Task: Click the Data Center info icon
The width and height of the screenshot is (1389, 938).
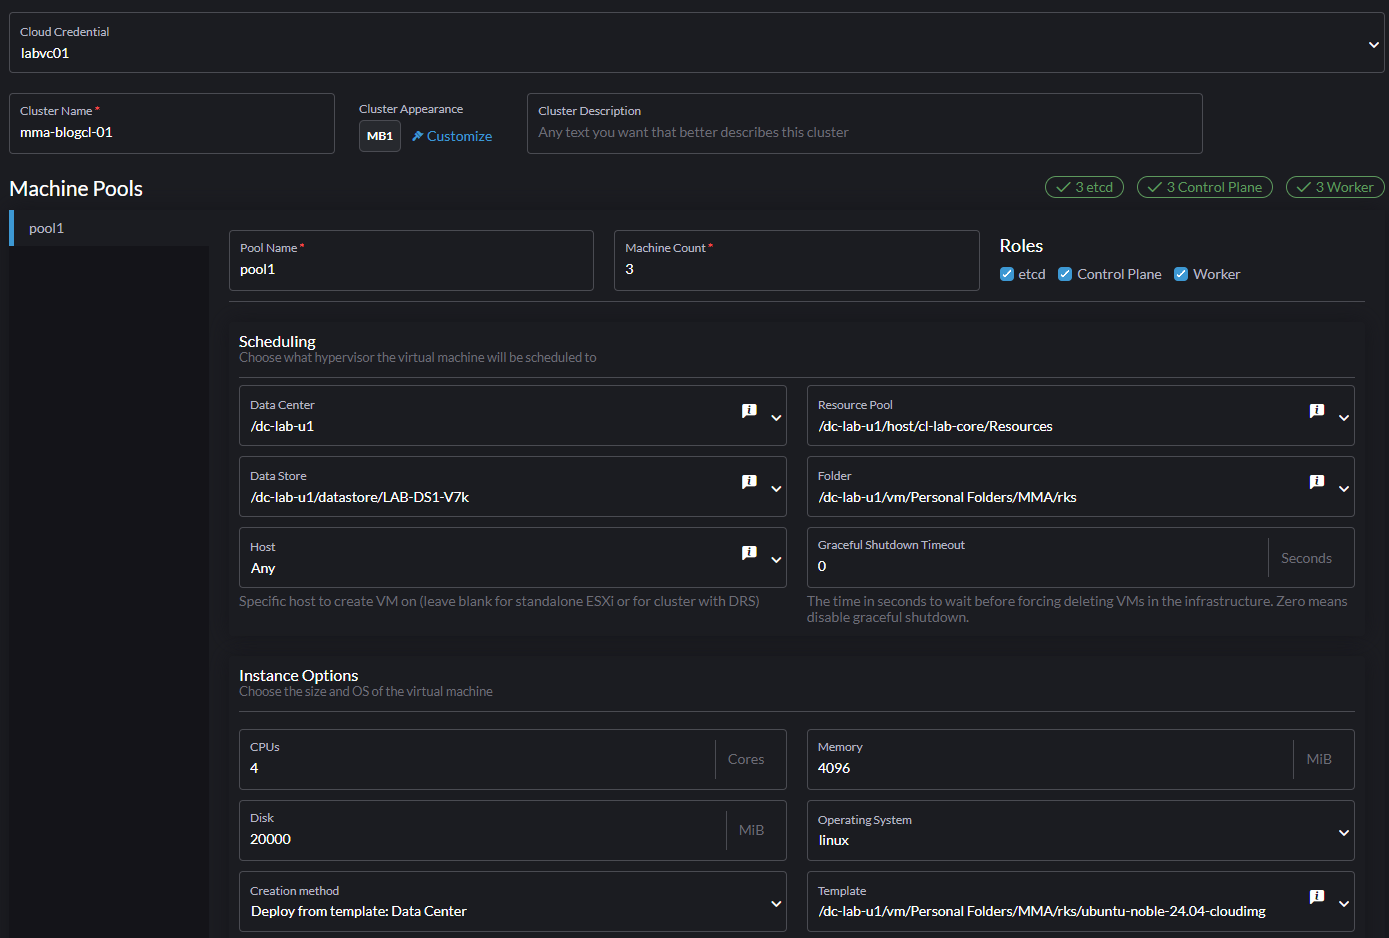Action: tap(749, 411)
